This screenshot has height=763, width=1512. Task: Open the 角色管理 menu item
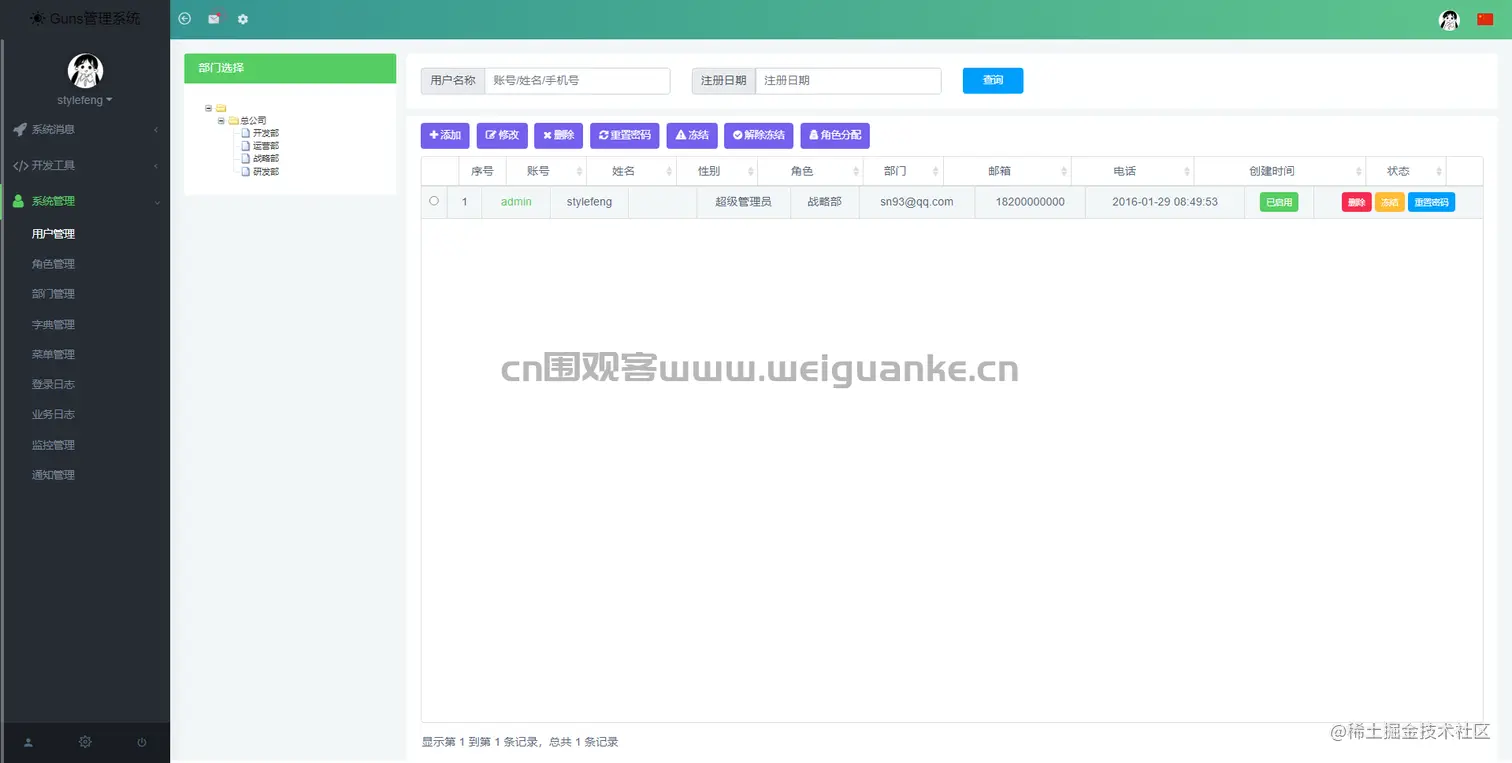53,264
